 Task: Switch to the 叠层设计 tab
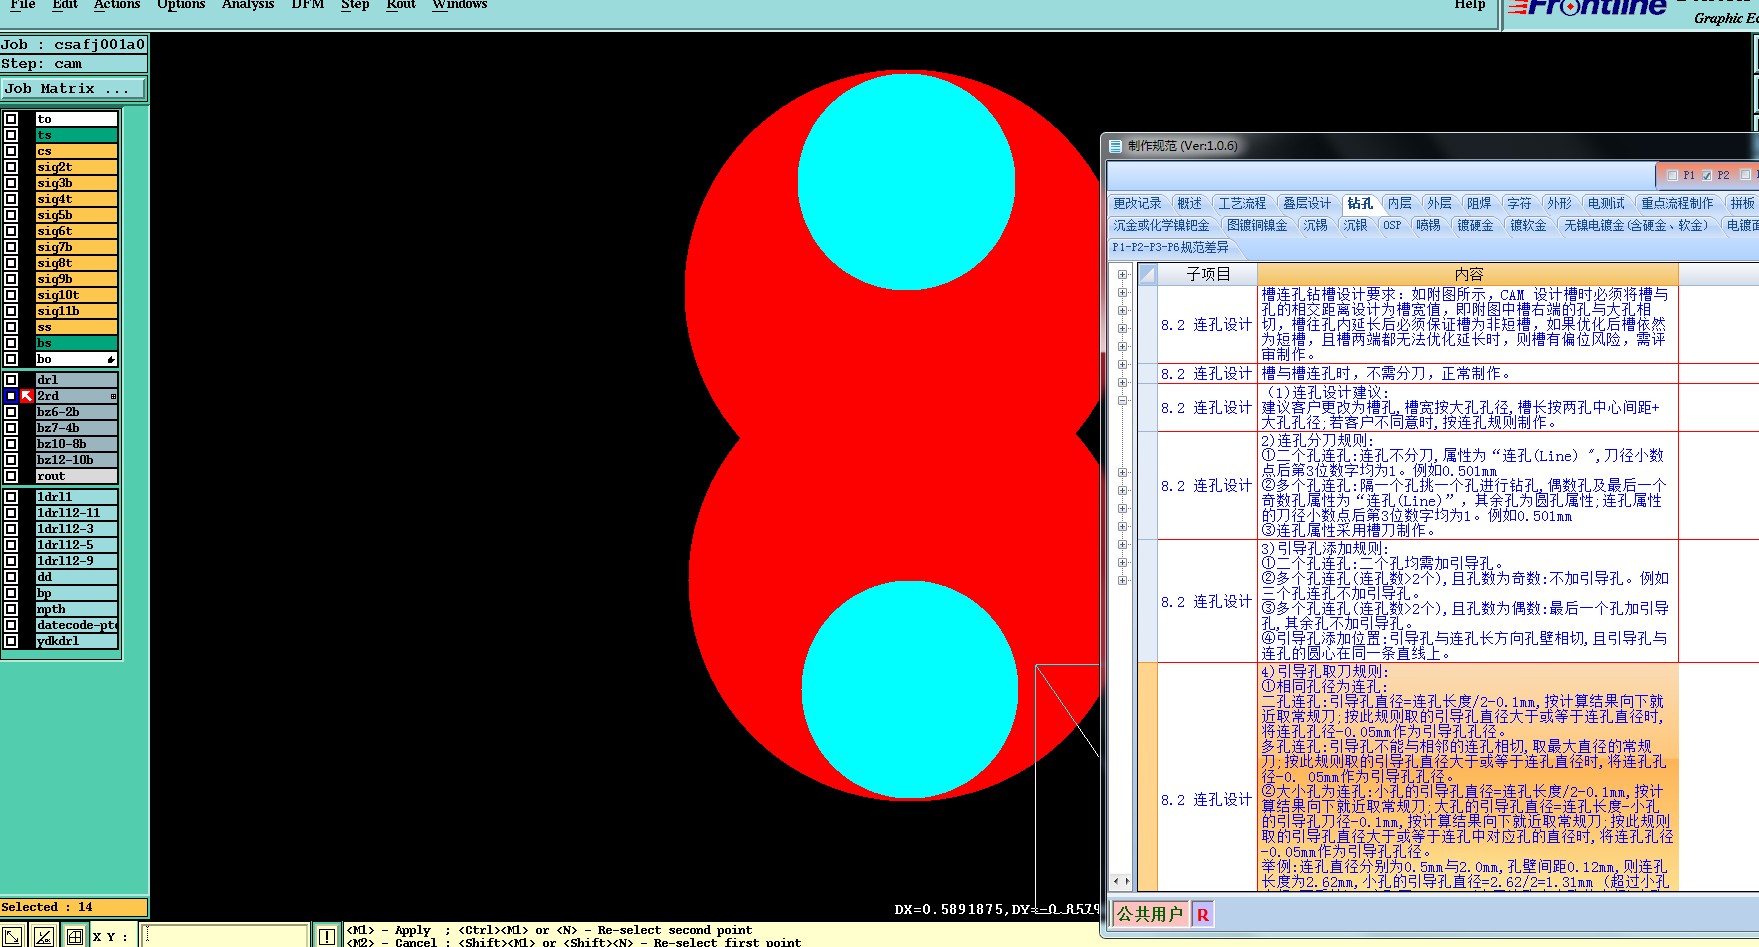tap(1306, 203)
